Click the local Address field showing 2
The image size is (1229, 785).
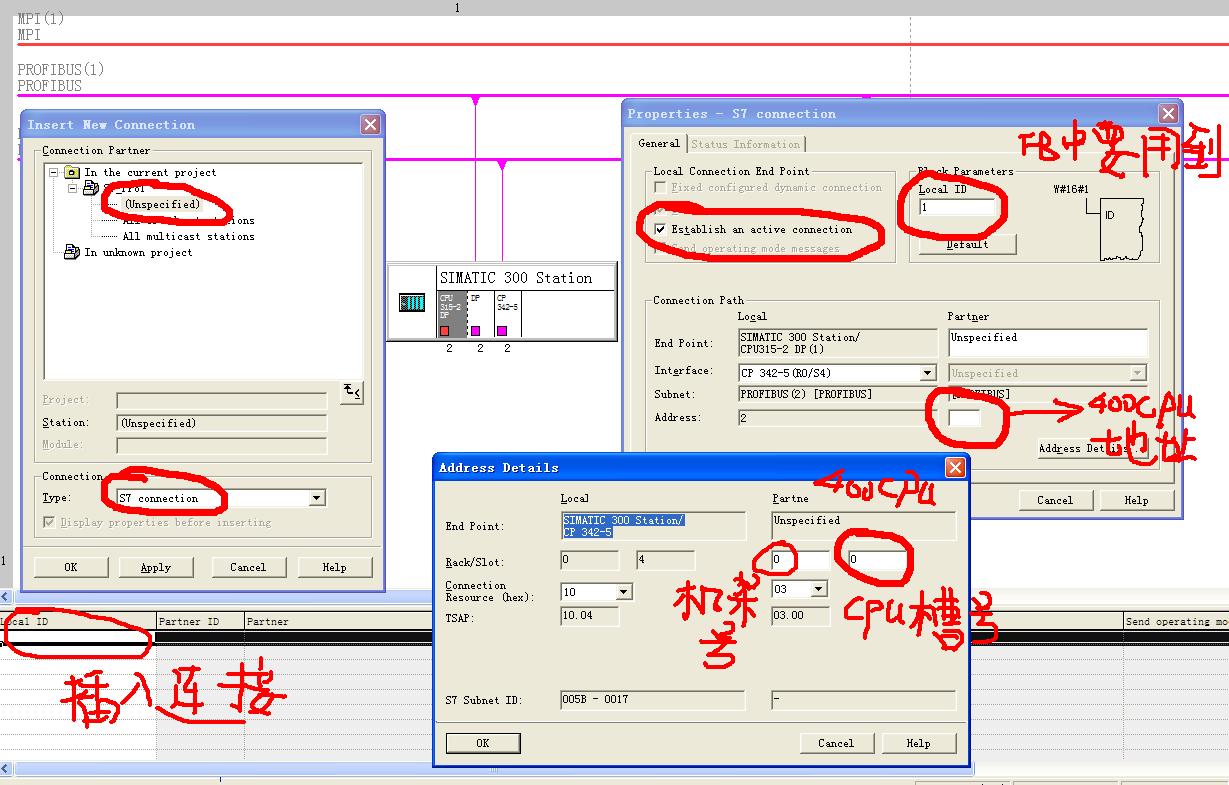coord(836,418)
